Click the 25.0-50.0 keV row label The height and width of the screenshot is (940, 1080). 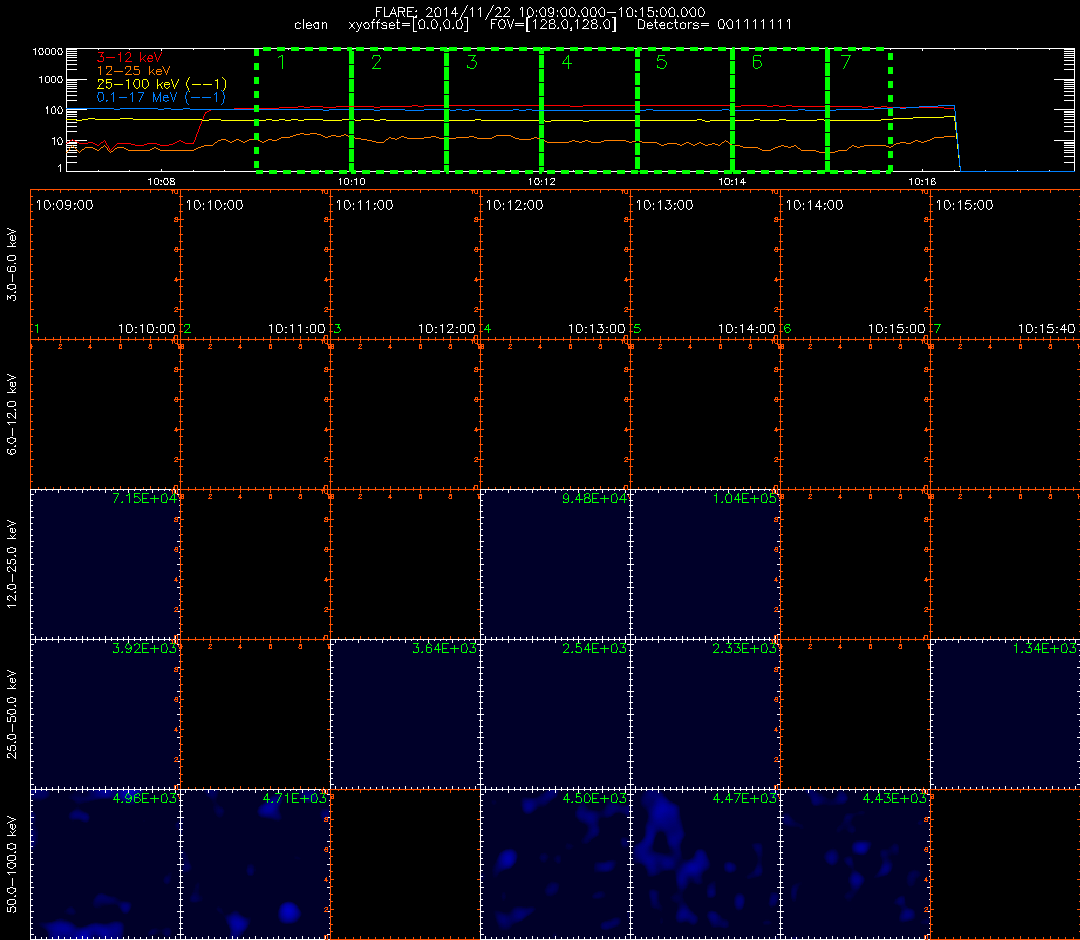pyautogui.click(x=12, y=714)
